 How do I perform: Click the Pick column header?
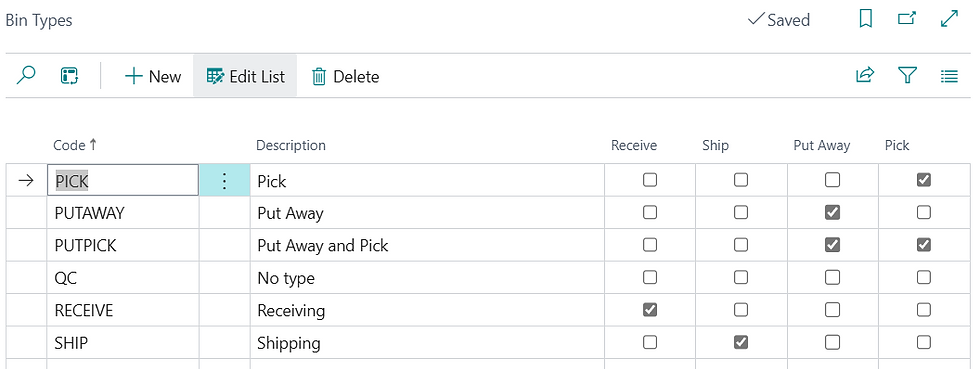[897, 145]
